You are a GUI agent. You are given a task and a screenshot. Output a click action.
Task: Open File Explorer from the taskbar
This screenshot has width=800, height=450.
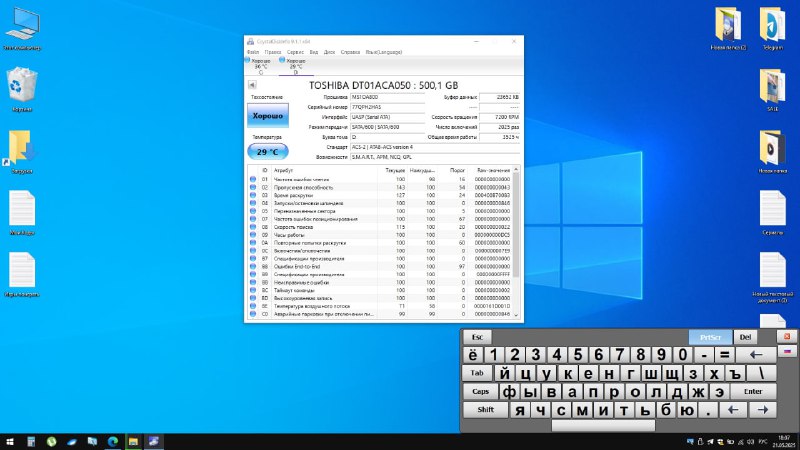(133, 441)
